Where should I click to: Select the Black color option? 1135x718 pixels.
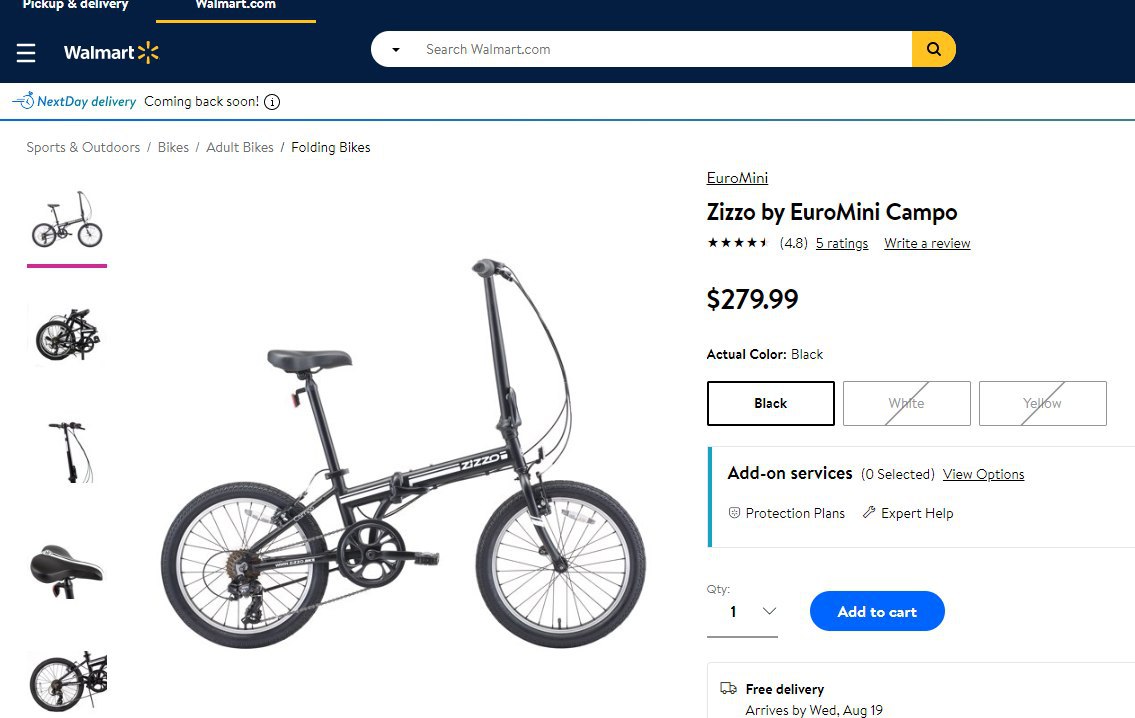tap(770, 403)
